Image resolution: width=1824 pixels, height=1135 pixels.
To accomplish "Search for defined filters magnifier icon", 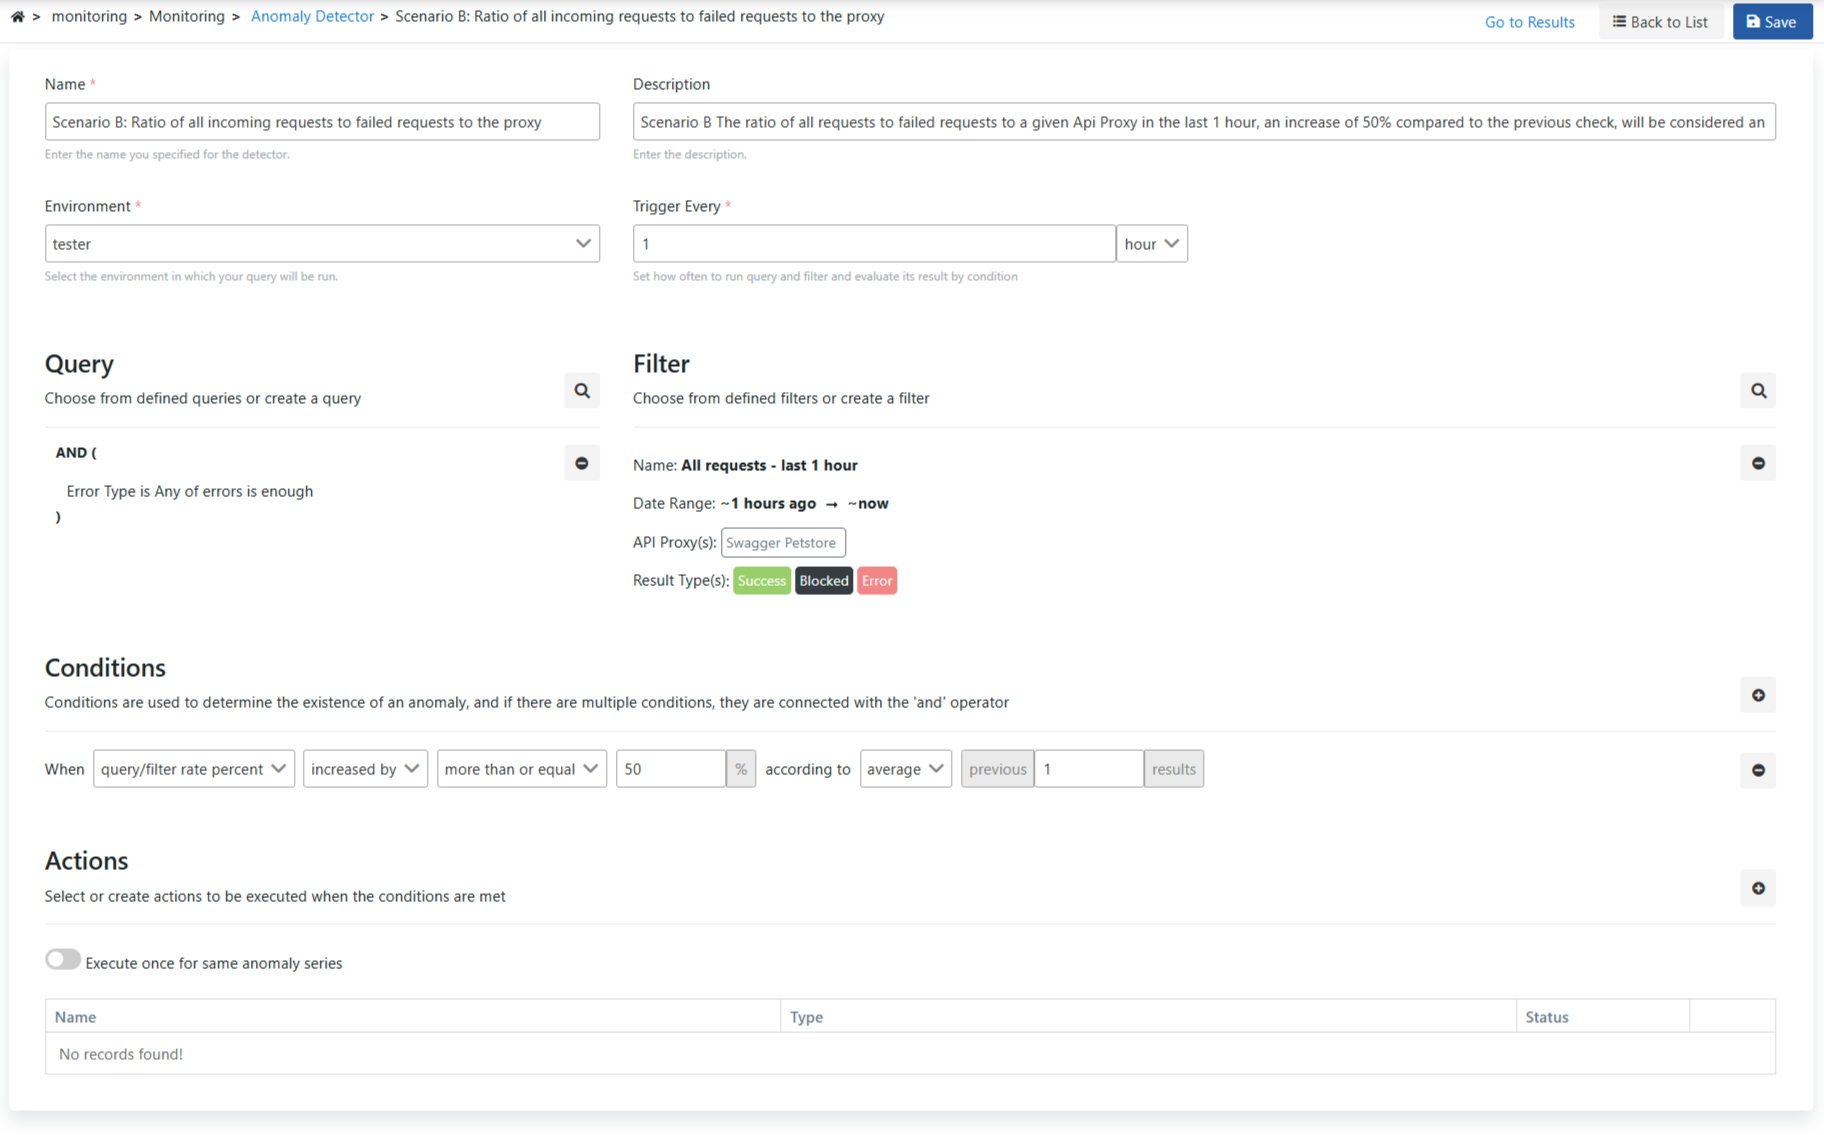I will tap(1758, 391).
